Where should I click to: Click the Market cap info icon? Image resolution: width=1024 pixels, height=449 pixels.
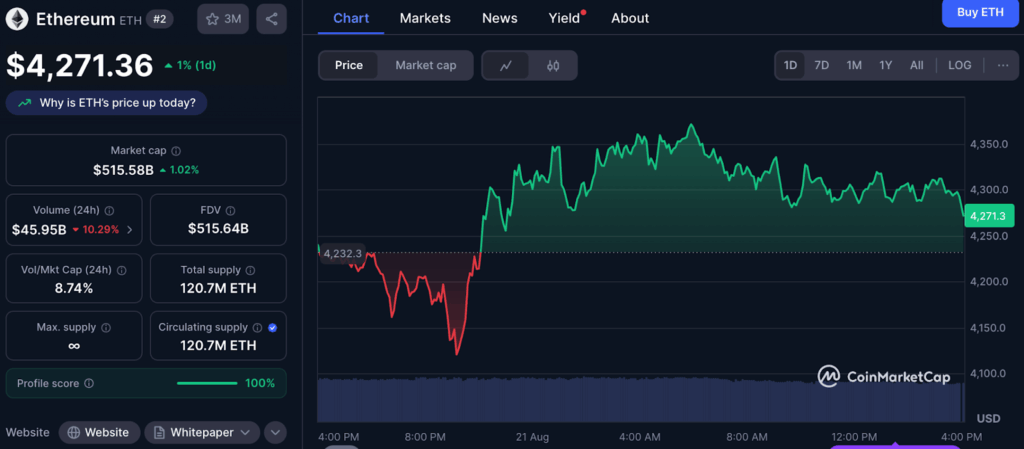point(176,150)
